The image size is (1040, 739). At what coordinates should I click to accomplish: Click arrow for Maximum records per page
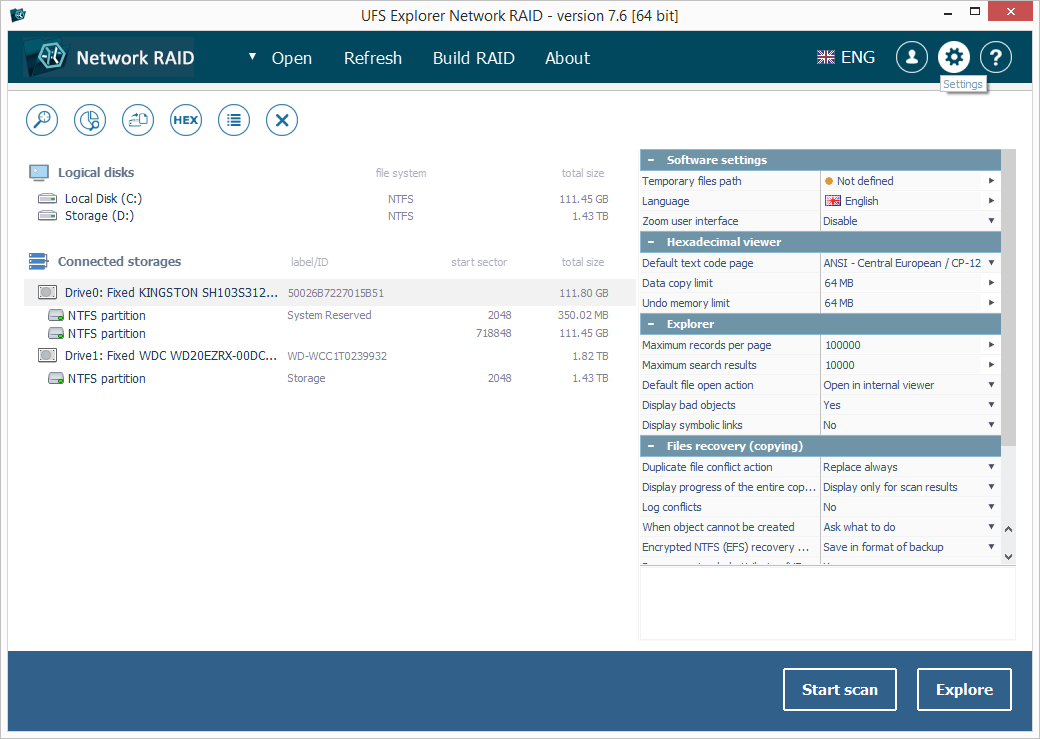[x=991, y=345]
